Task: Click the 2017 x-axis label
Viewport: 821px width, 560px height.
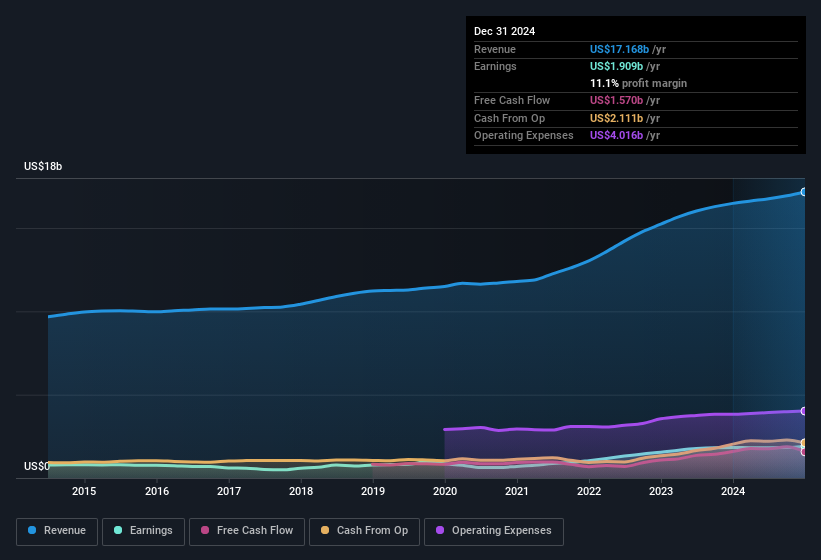Action: point(229,491)
